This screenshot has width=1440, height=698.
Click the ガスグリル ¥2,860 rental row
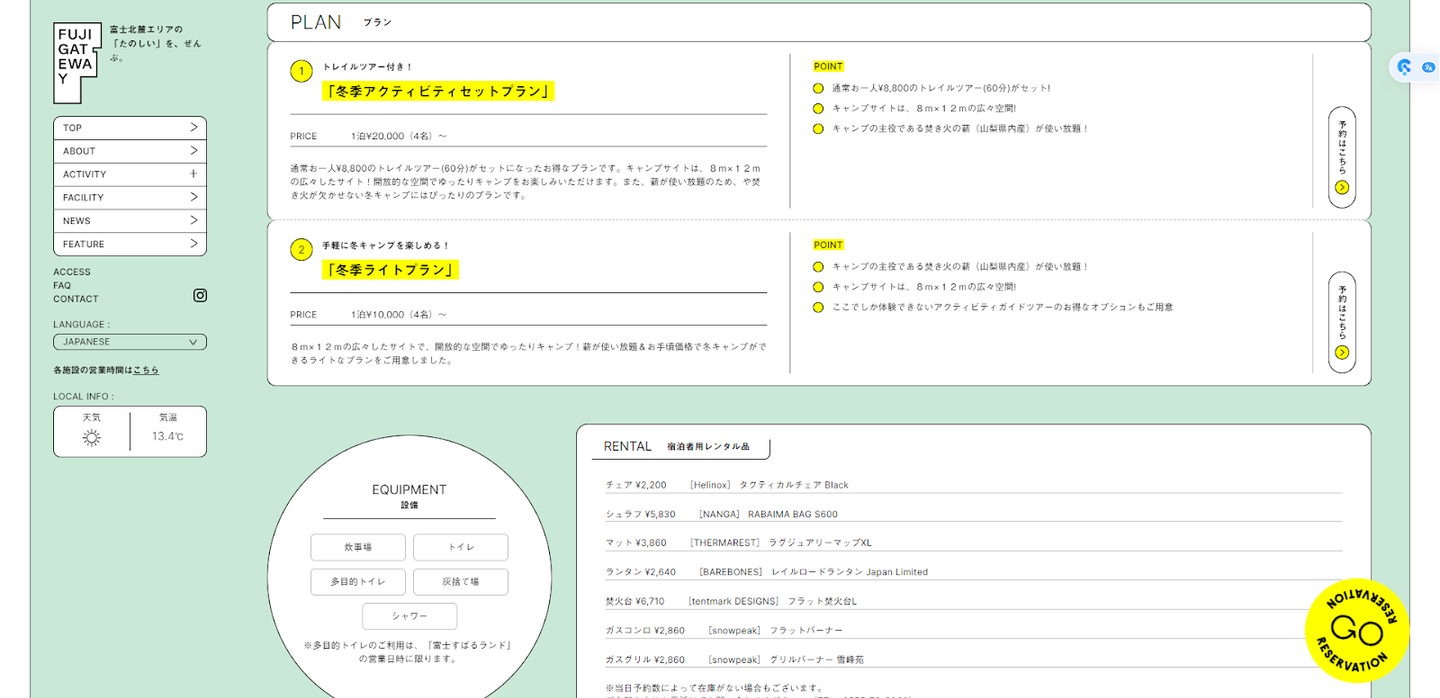(x=974, y=659)
